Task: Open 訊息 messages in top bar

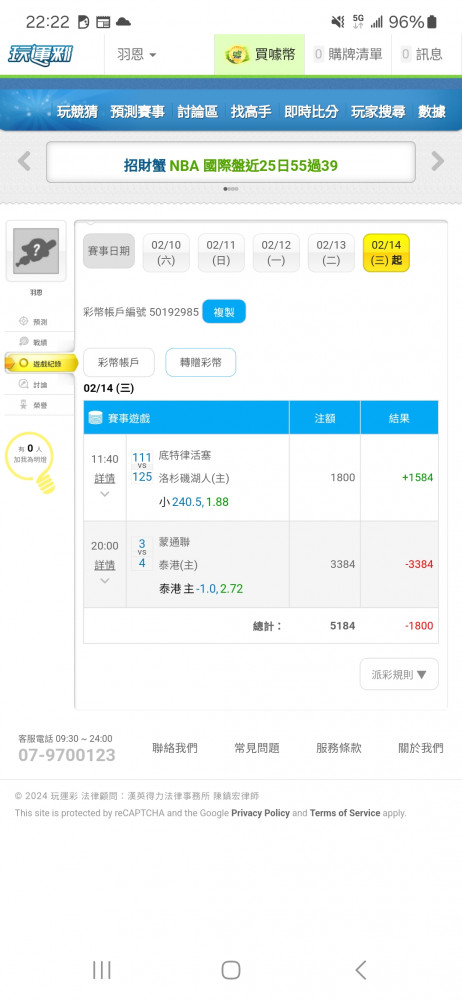Action: pos(422,55)
